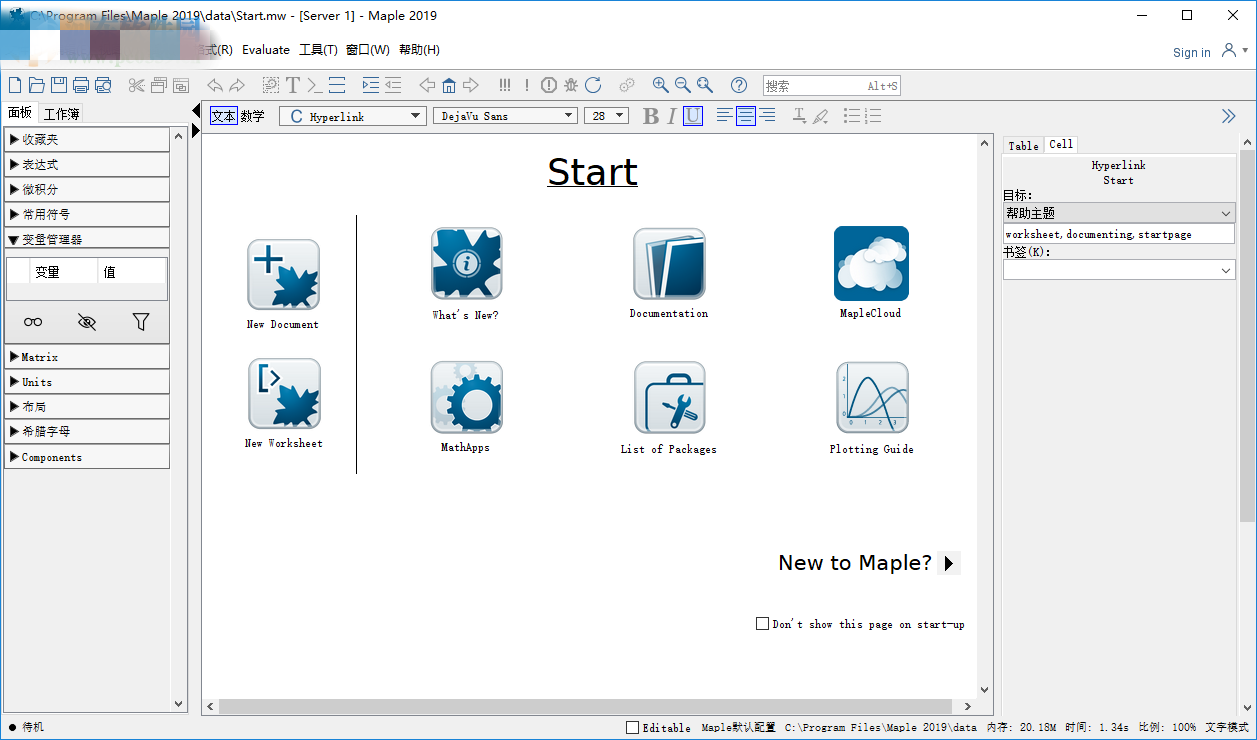The image size is (1257, 740).
Task: Expand the 收藏夹 palette
Action: point(87,139)
